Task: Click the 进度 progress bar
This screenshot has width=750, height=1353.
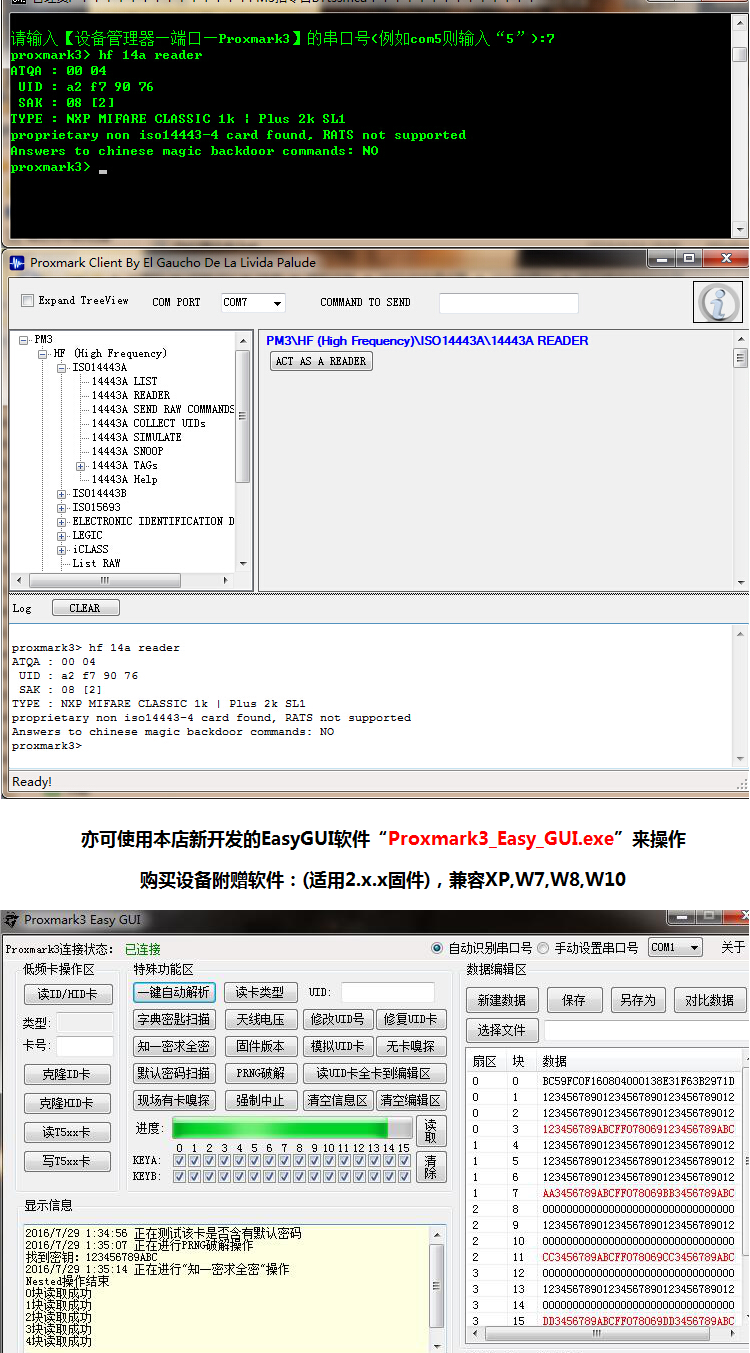Action: pyautogui.click(x=291, y=1129)
